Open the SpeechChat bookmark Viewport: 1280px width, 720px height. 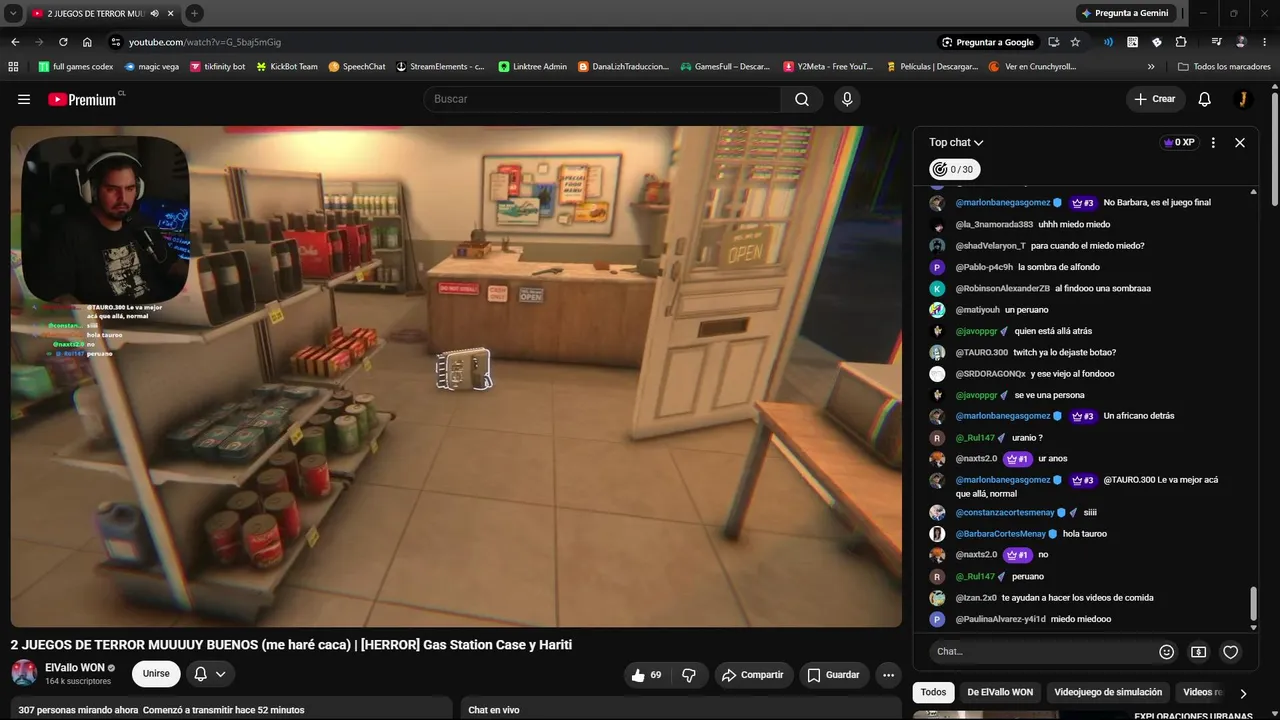[x=357, y=67]
